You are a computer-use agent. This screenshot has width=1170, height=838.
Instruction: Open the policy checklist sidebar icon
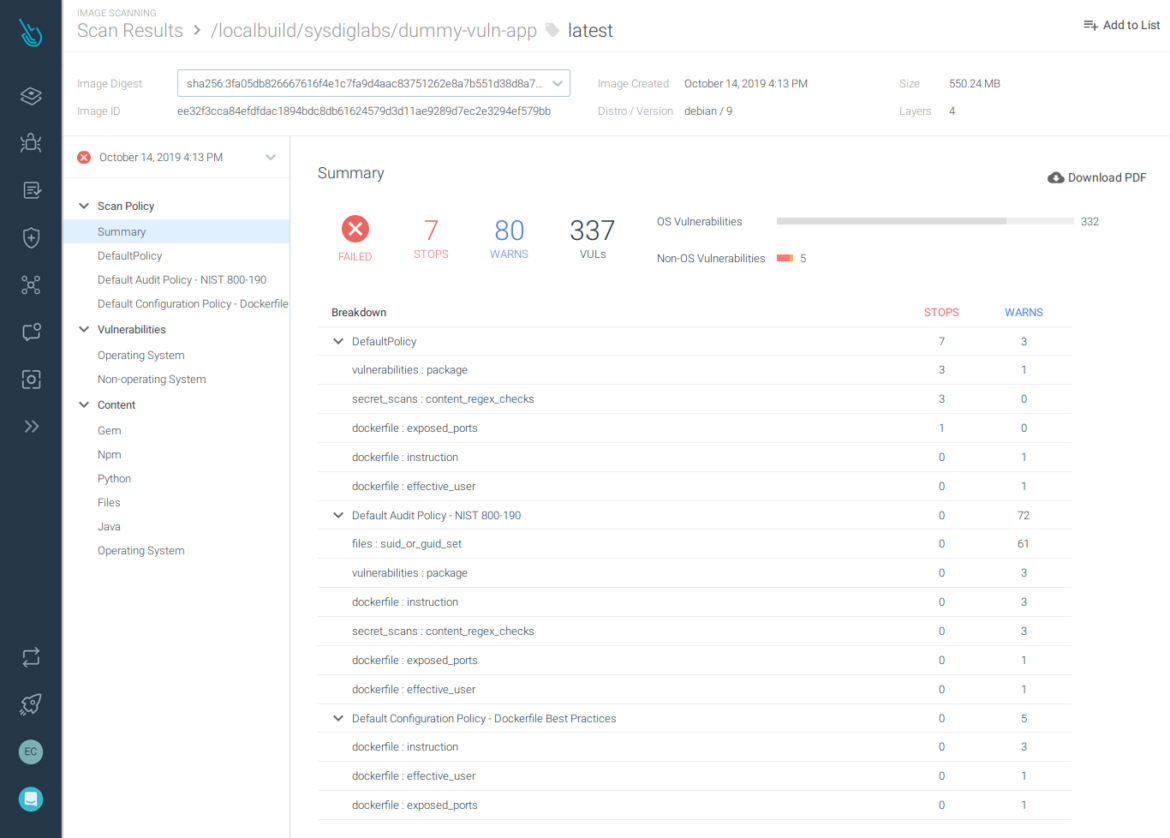click(x=31, y=190)
